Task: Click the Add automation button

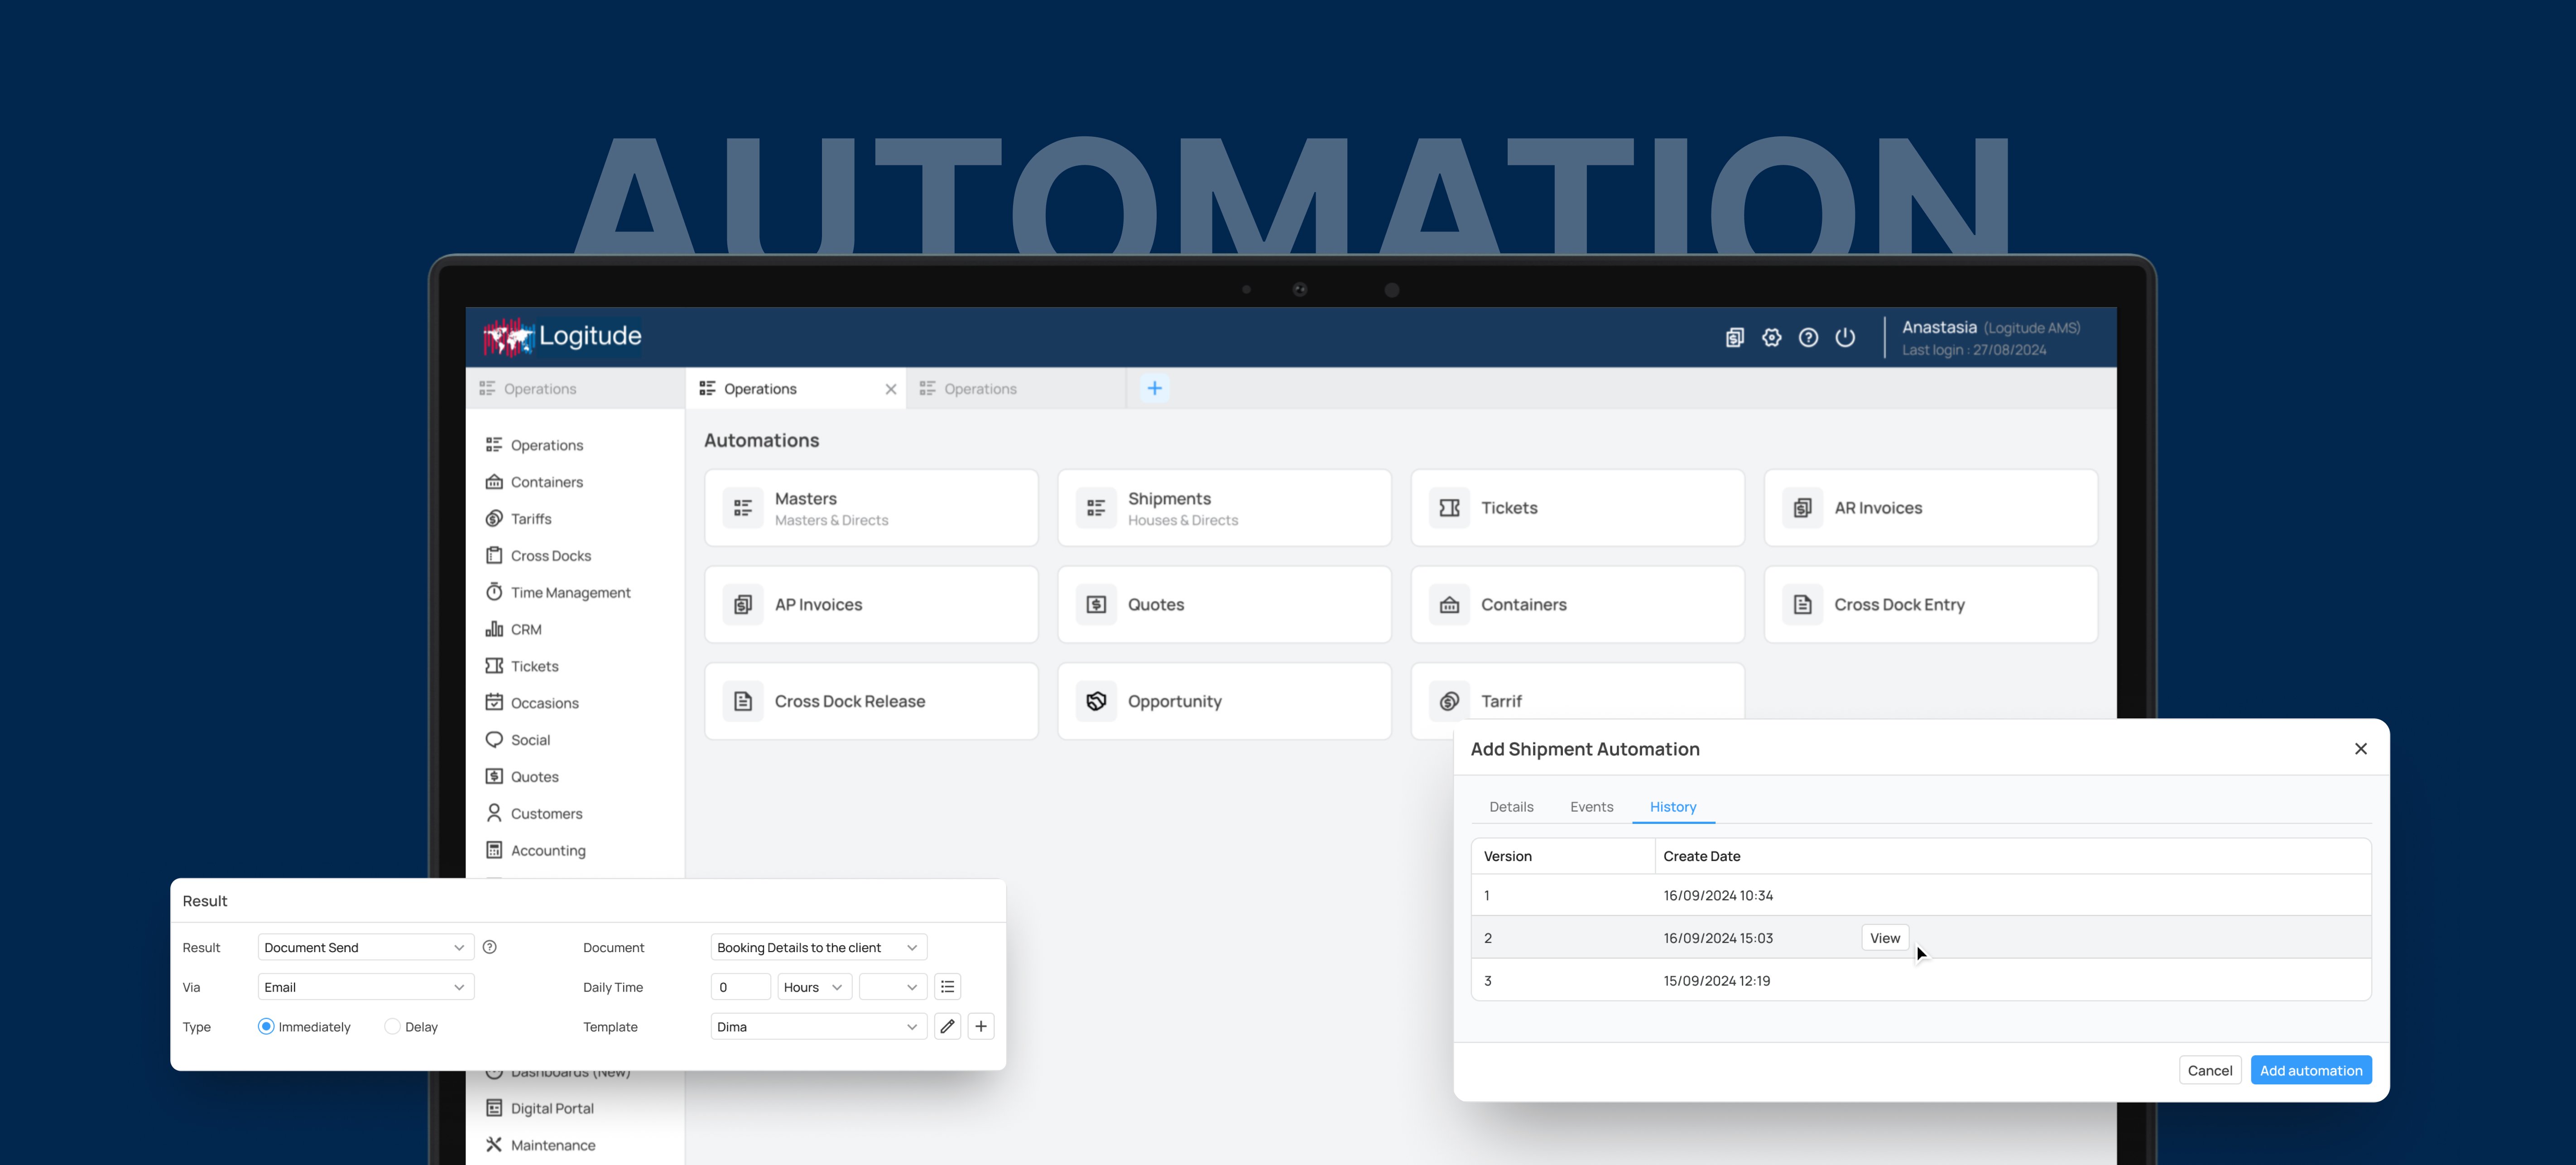Action: coord(2310,1070)
